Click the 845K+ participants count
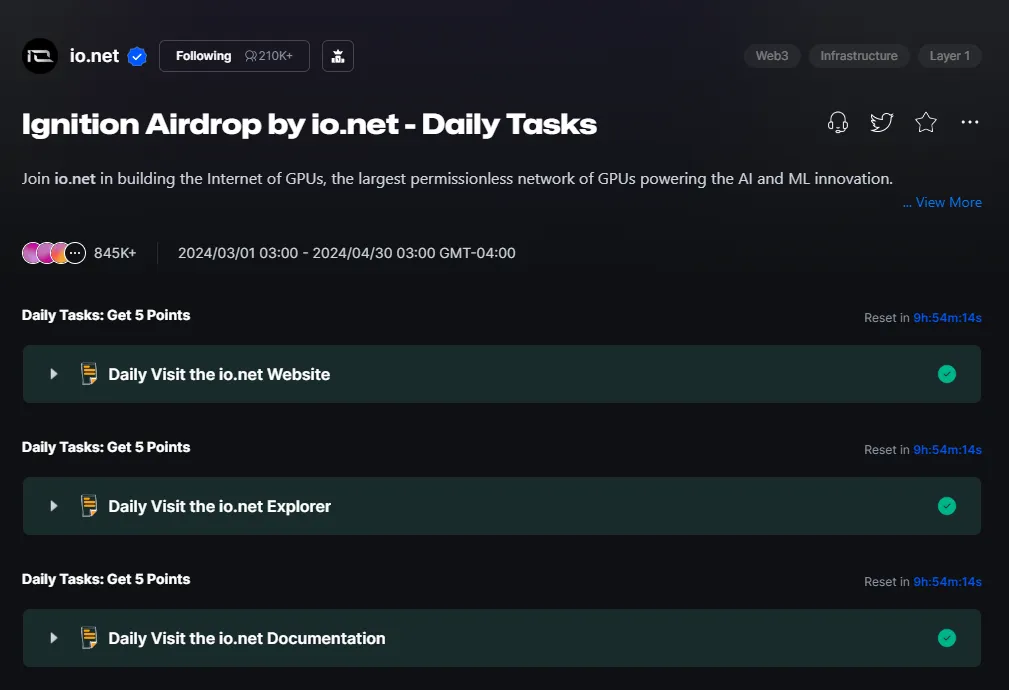Screen dimensions: 1009x690 [115, 253]
